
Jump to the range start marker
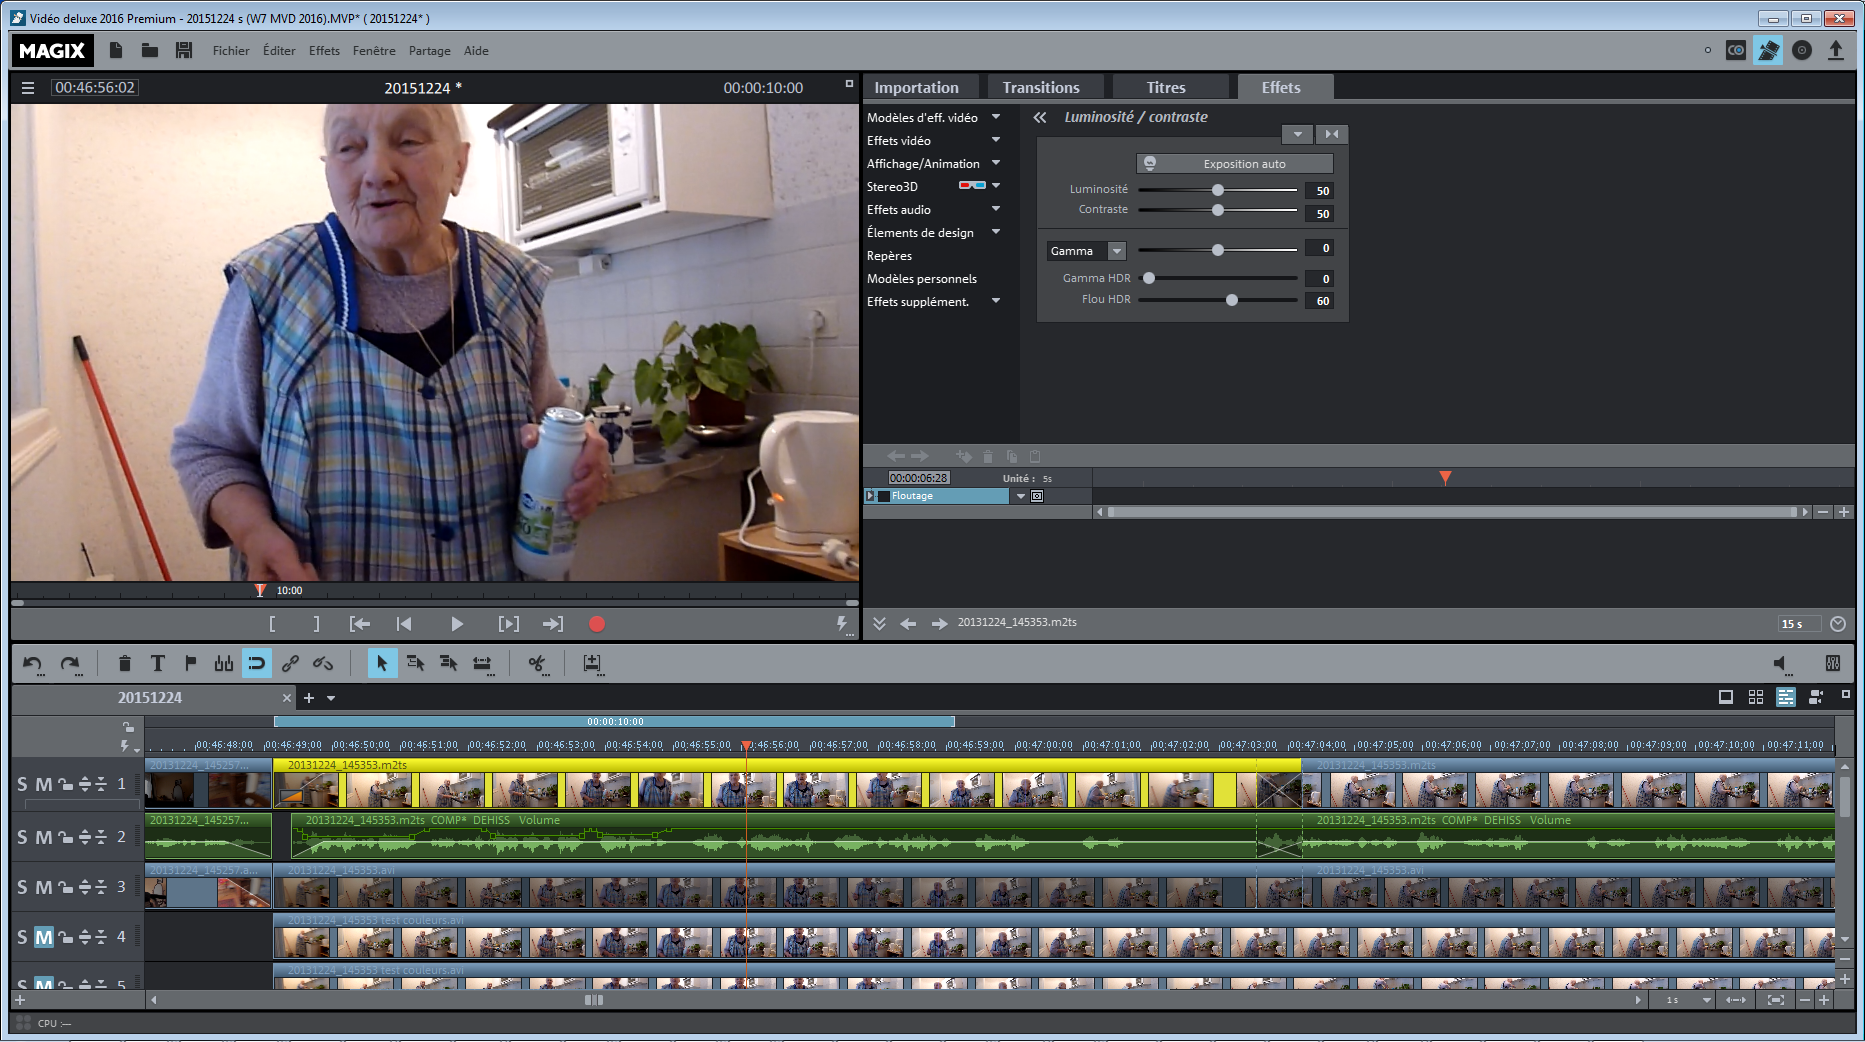click(360, 624)
